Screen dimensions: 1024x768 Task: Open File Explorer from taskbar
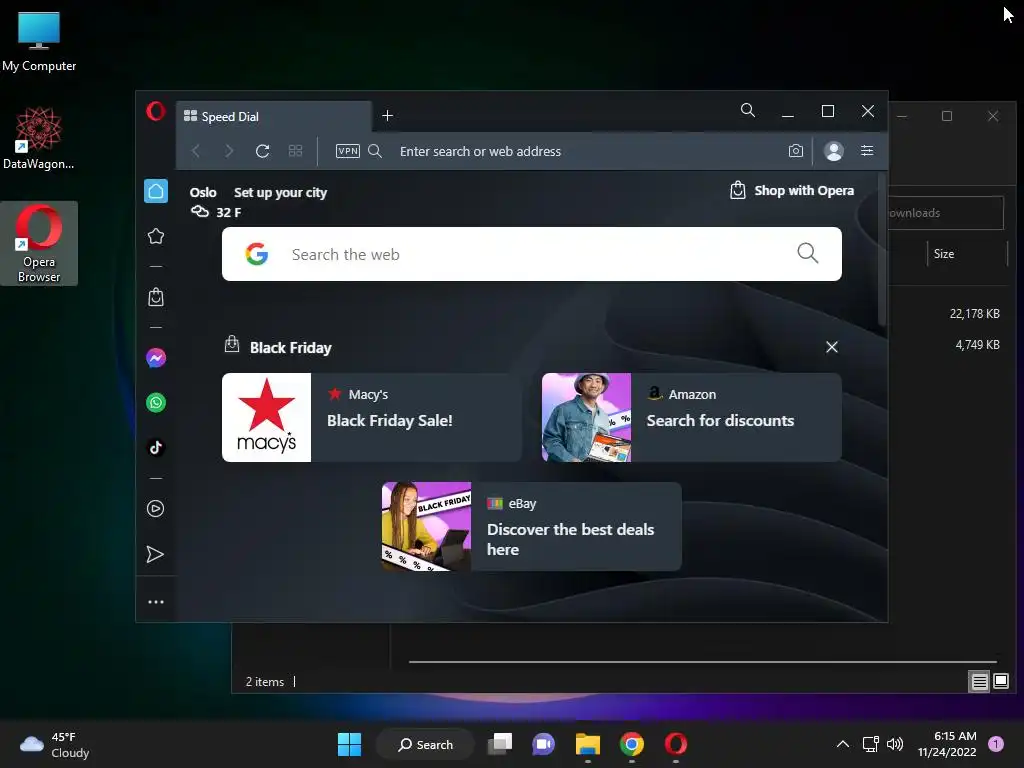[587, 744]
